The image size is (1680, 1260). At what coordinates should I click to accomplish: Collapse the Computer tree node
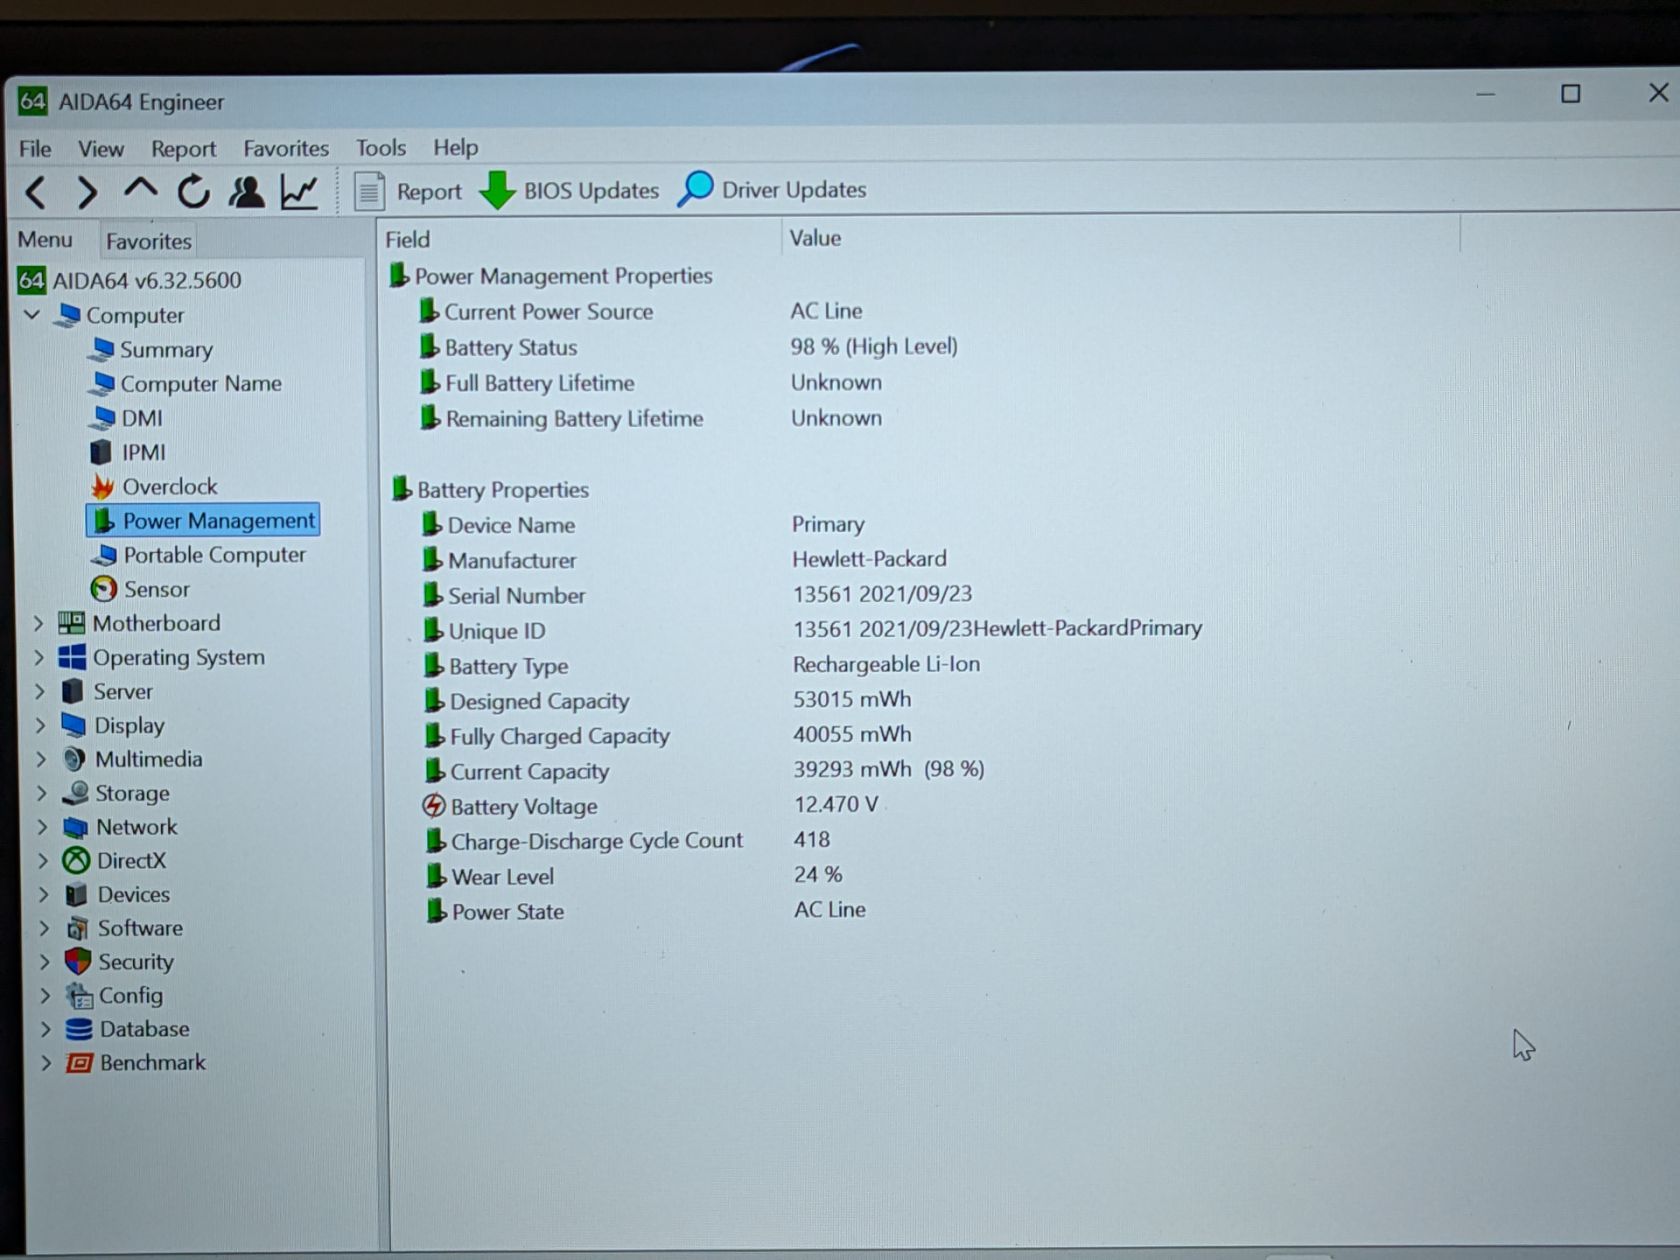pos(32,315)
